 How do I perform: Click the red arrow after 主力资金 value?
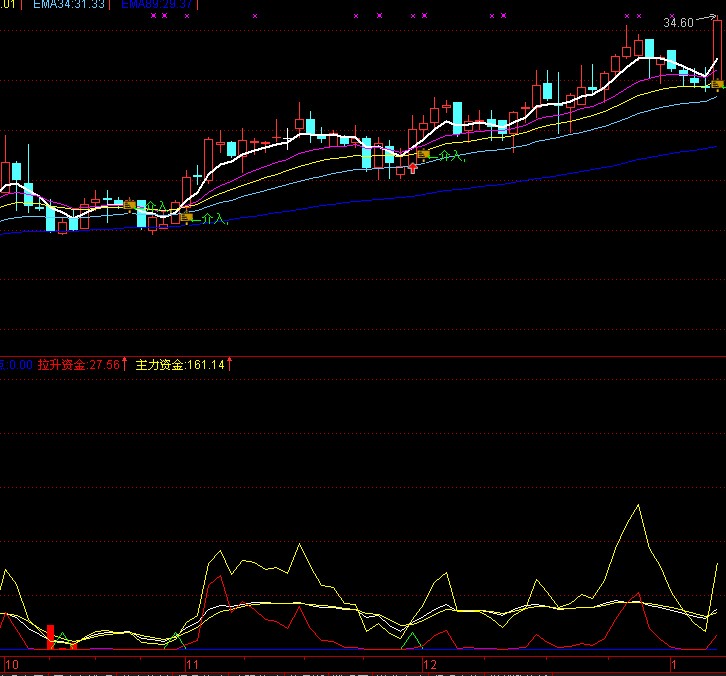229,366
